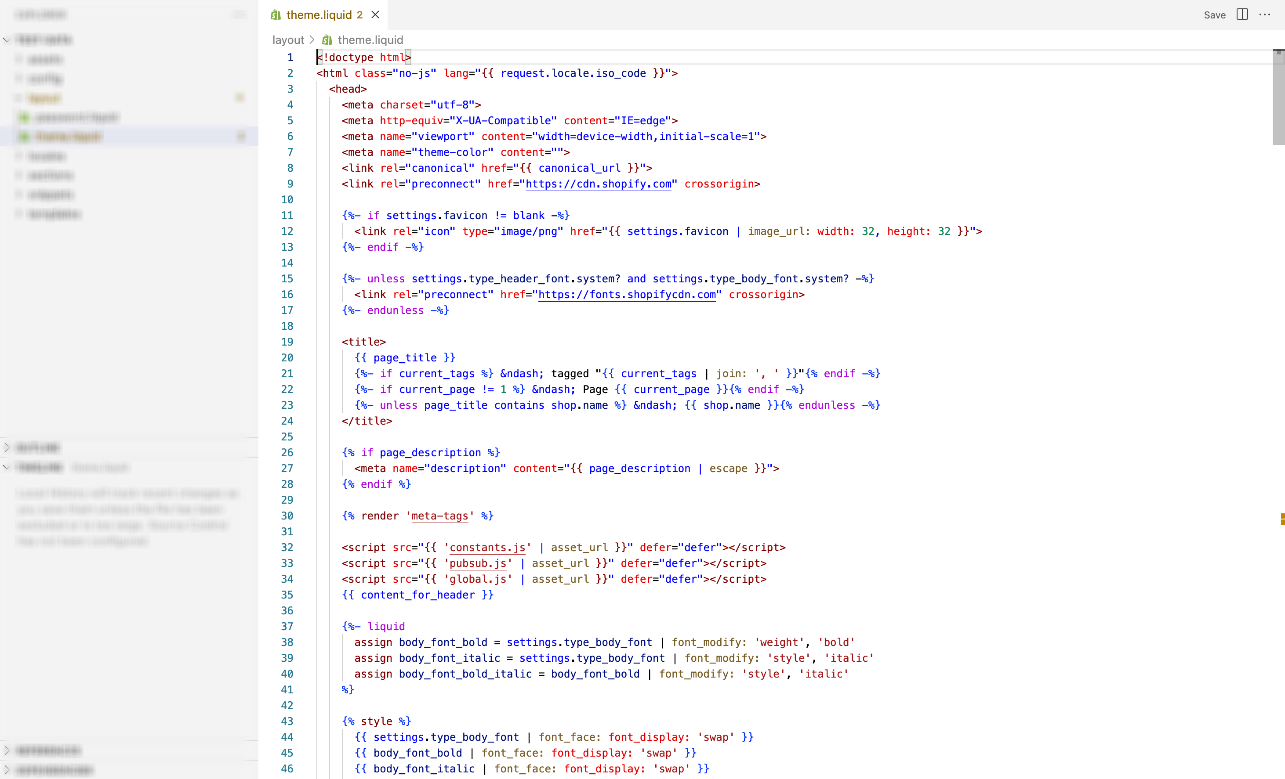Click 'current_tags' after join on line 21
Screen dimensions: 1285x779
pos(658,374)
